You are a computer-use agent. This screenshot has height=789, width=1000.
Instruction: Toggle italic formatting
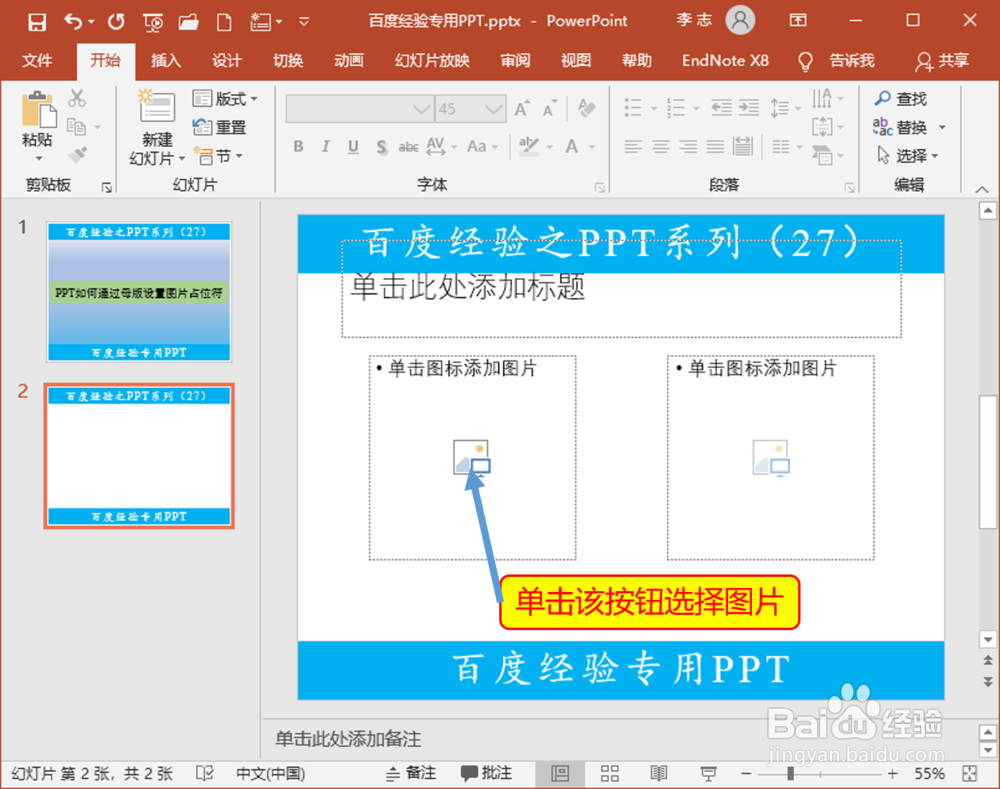click(326, 147)
